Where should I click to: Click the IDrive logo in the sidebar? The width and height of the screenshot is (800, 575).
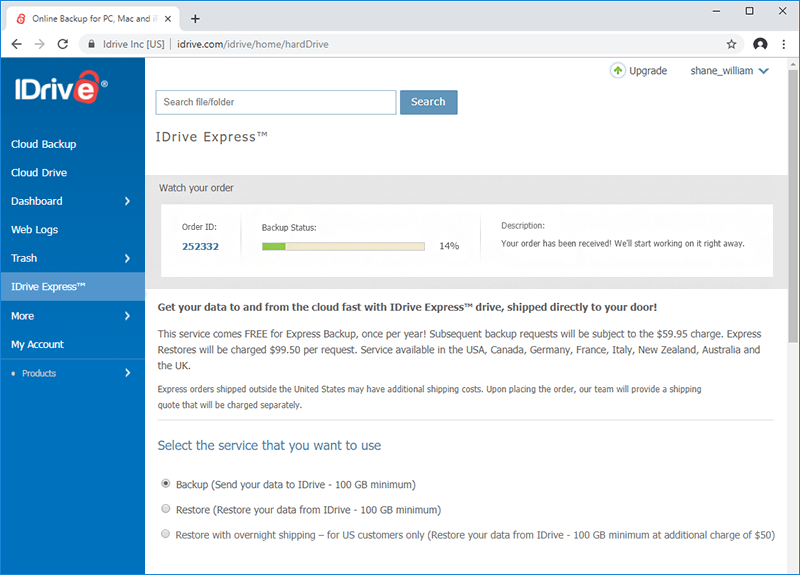pyautogui.click(x=61, y=87)
